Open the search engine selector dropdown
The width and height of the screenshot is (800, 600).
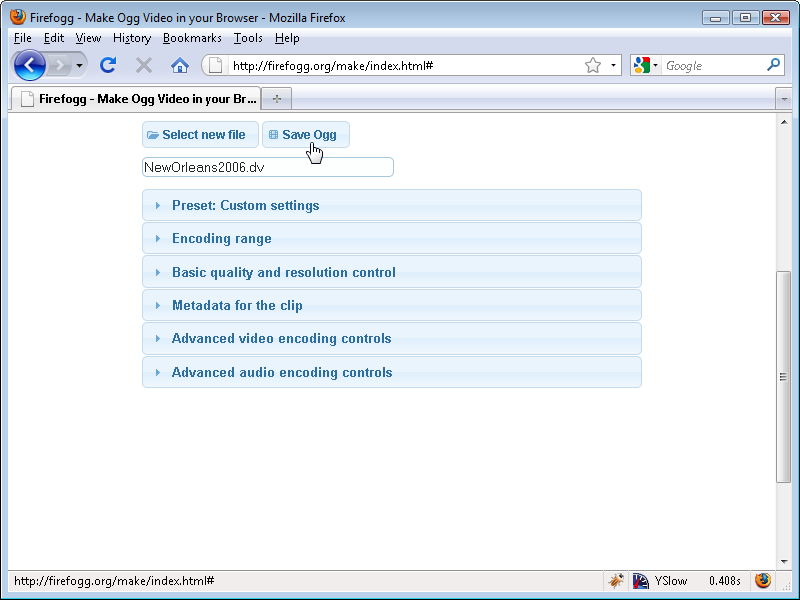click(x=645, y=66)
